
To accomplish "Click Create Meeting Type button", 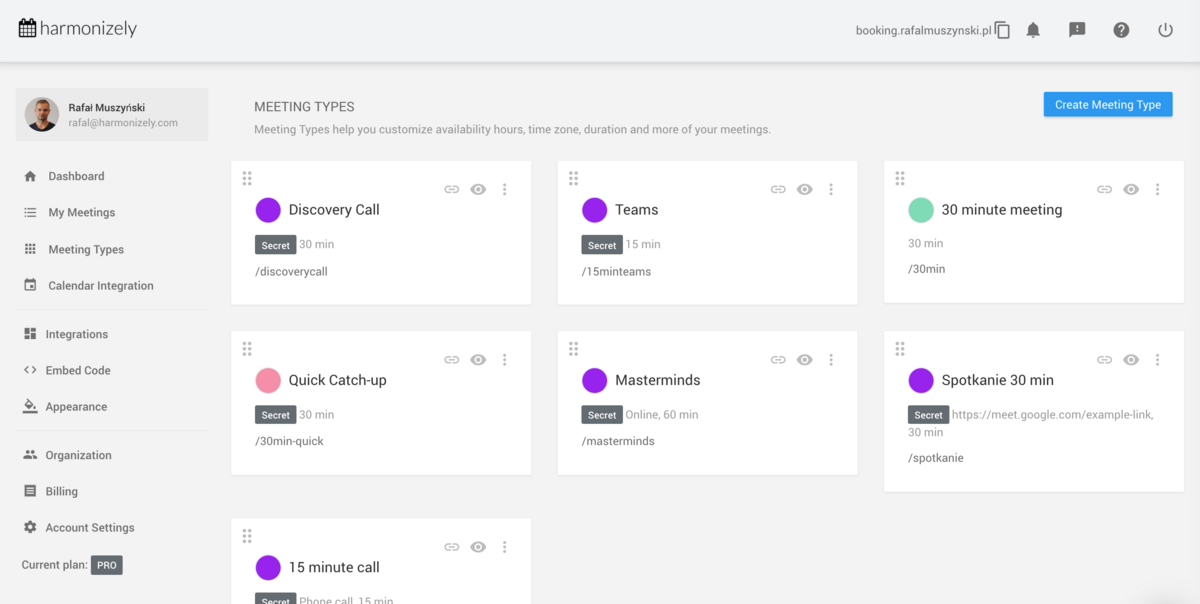I will tap(1107, 104).
